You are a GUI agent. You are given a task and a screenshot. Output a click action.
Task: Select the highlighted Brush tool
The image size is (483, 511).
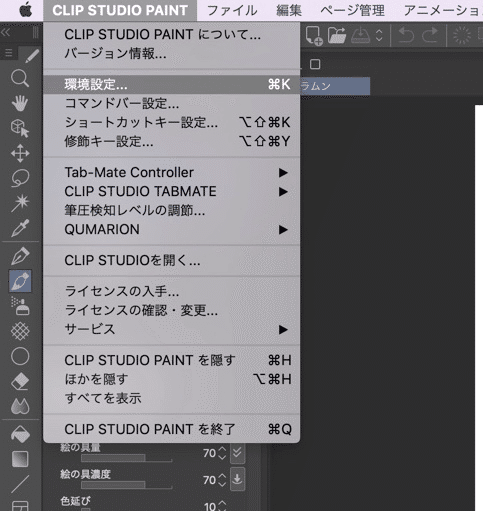(20, 281)
